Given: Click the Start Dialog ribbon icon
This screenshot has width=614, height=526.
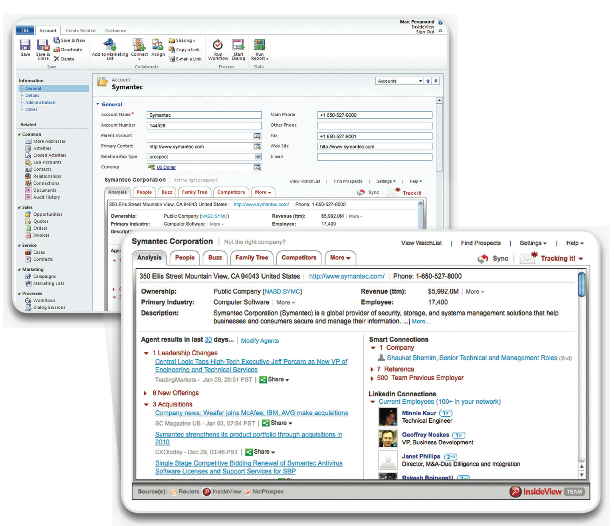Looking at the screenshot, I should (238, 44).
